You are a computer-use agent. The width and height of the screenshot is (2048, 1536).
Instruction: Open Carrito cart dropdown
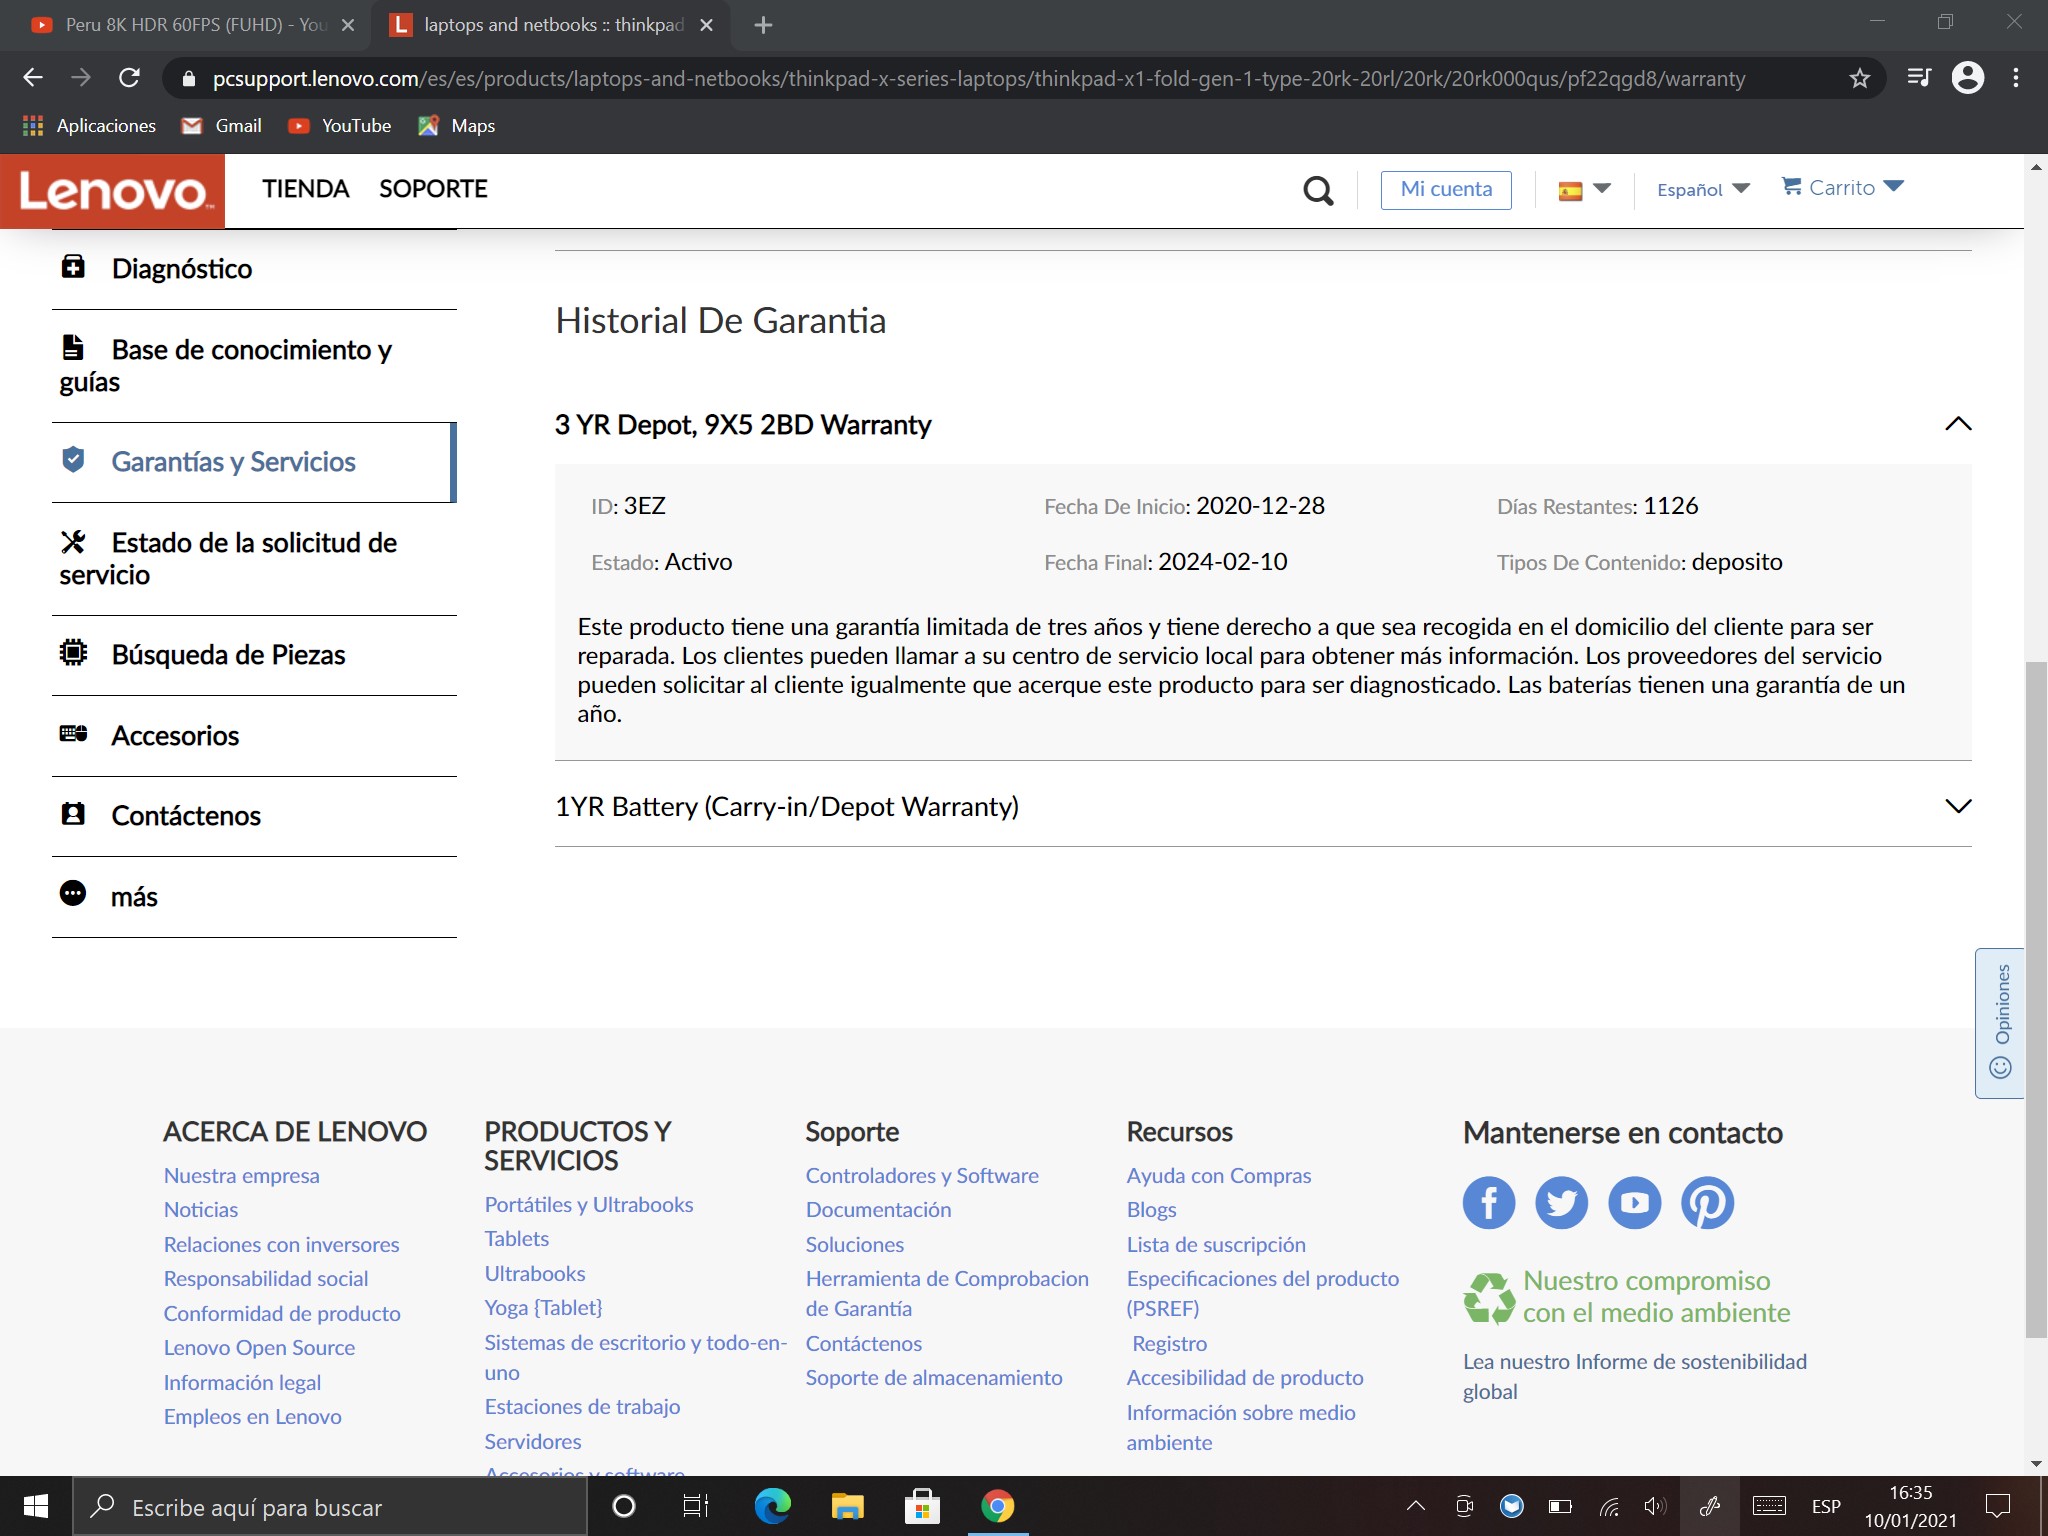click(1842, 188)
